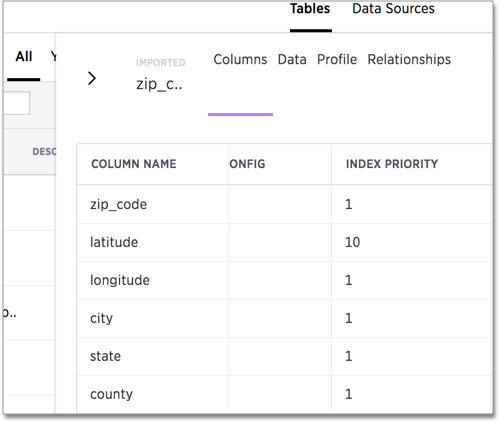The height and width of the screenshot is (423, 500).
Task: Click the zip_c.. table title
Action: [x=159, y=85]
